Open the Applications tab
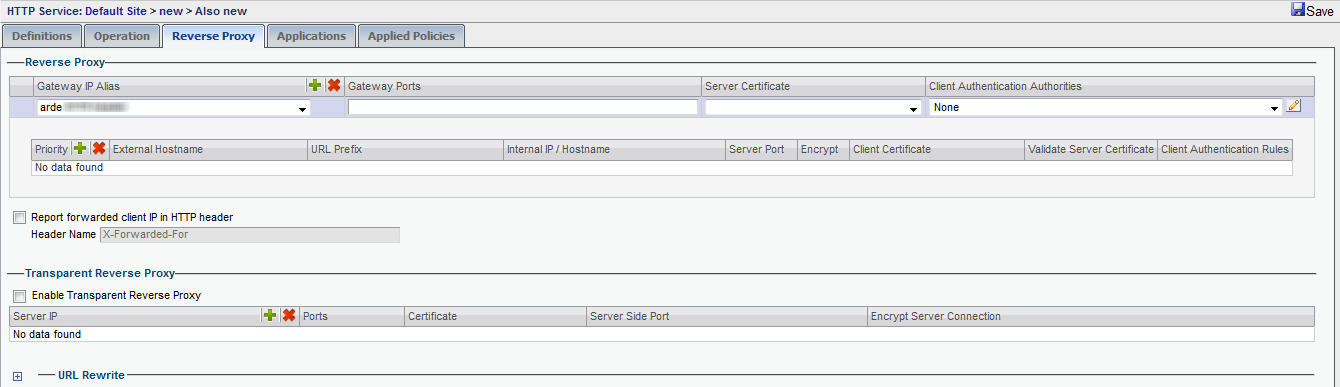The height and width of the screenshot is (387, 1340). pos(311,36)
